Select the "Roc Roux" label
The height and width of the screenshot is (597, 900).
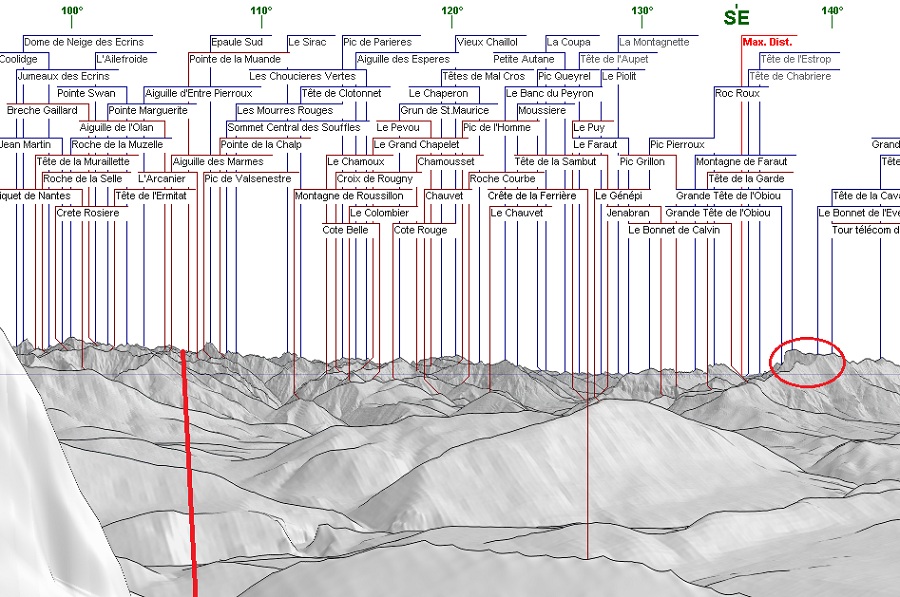tap(738, 94)
